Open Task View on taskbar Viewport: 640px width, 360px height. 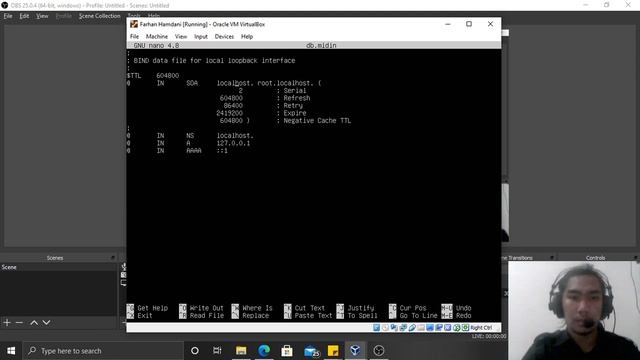coord(217,351)
